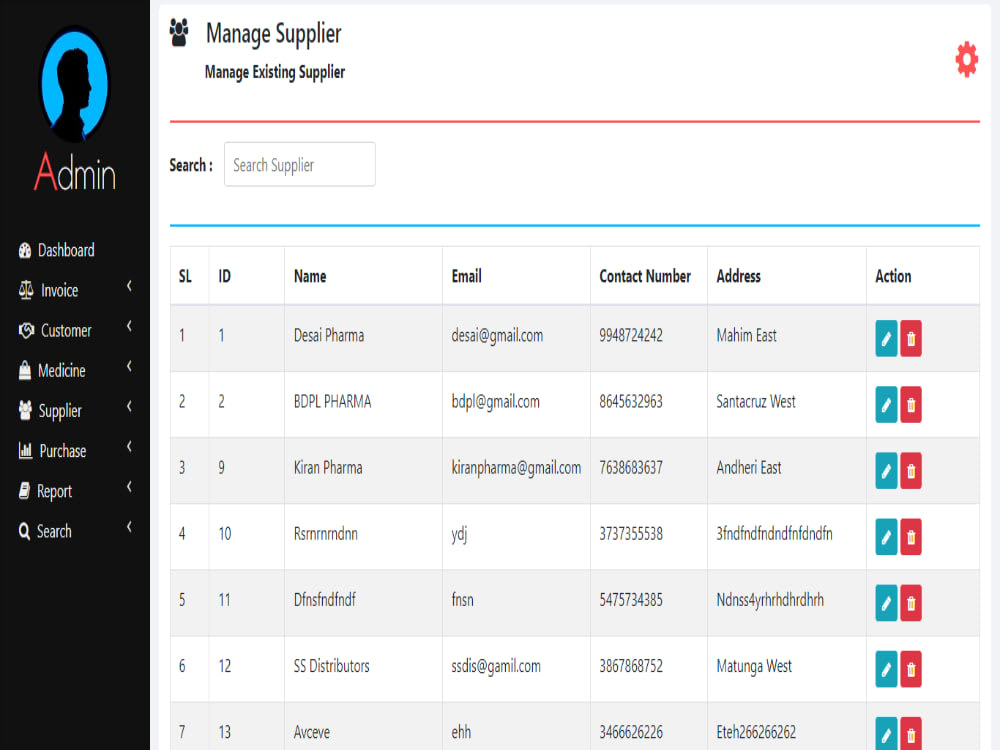The width and height of the screenshot is (1000, 750).
Task: Edit the Avceve supplier row
Action: 886,734
